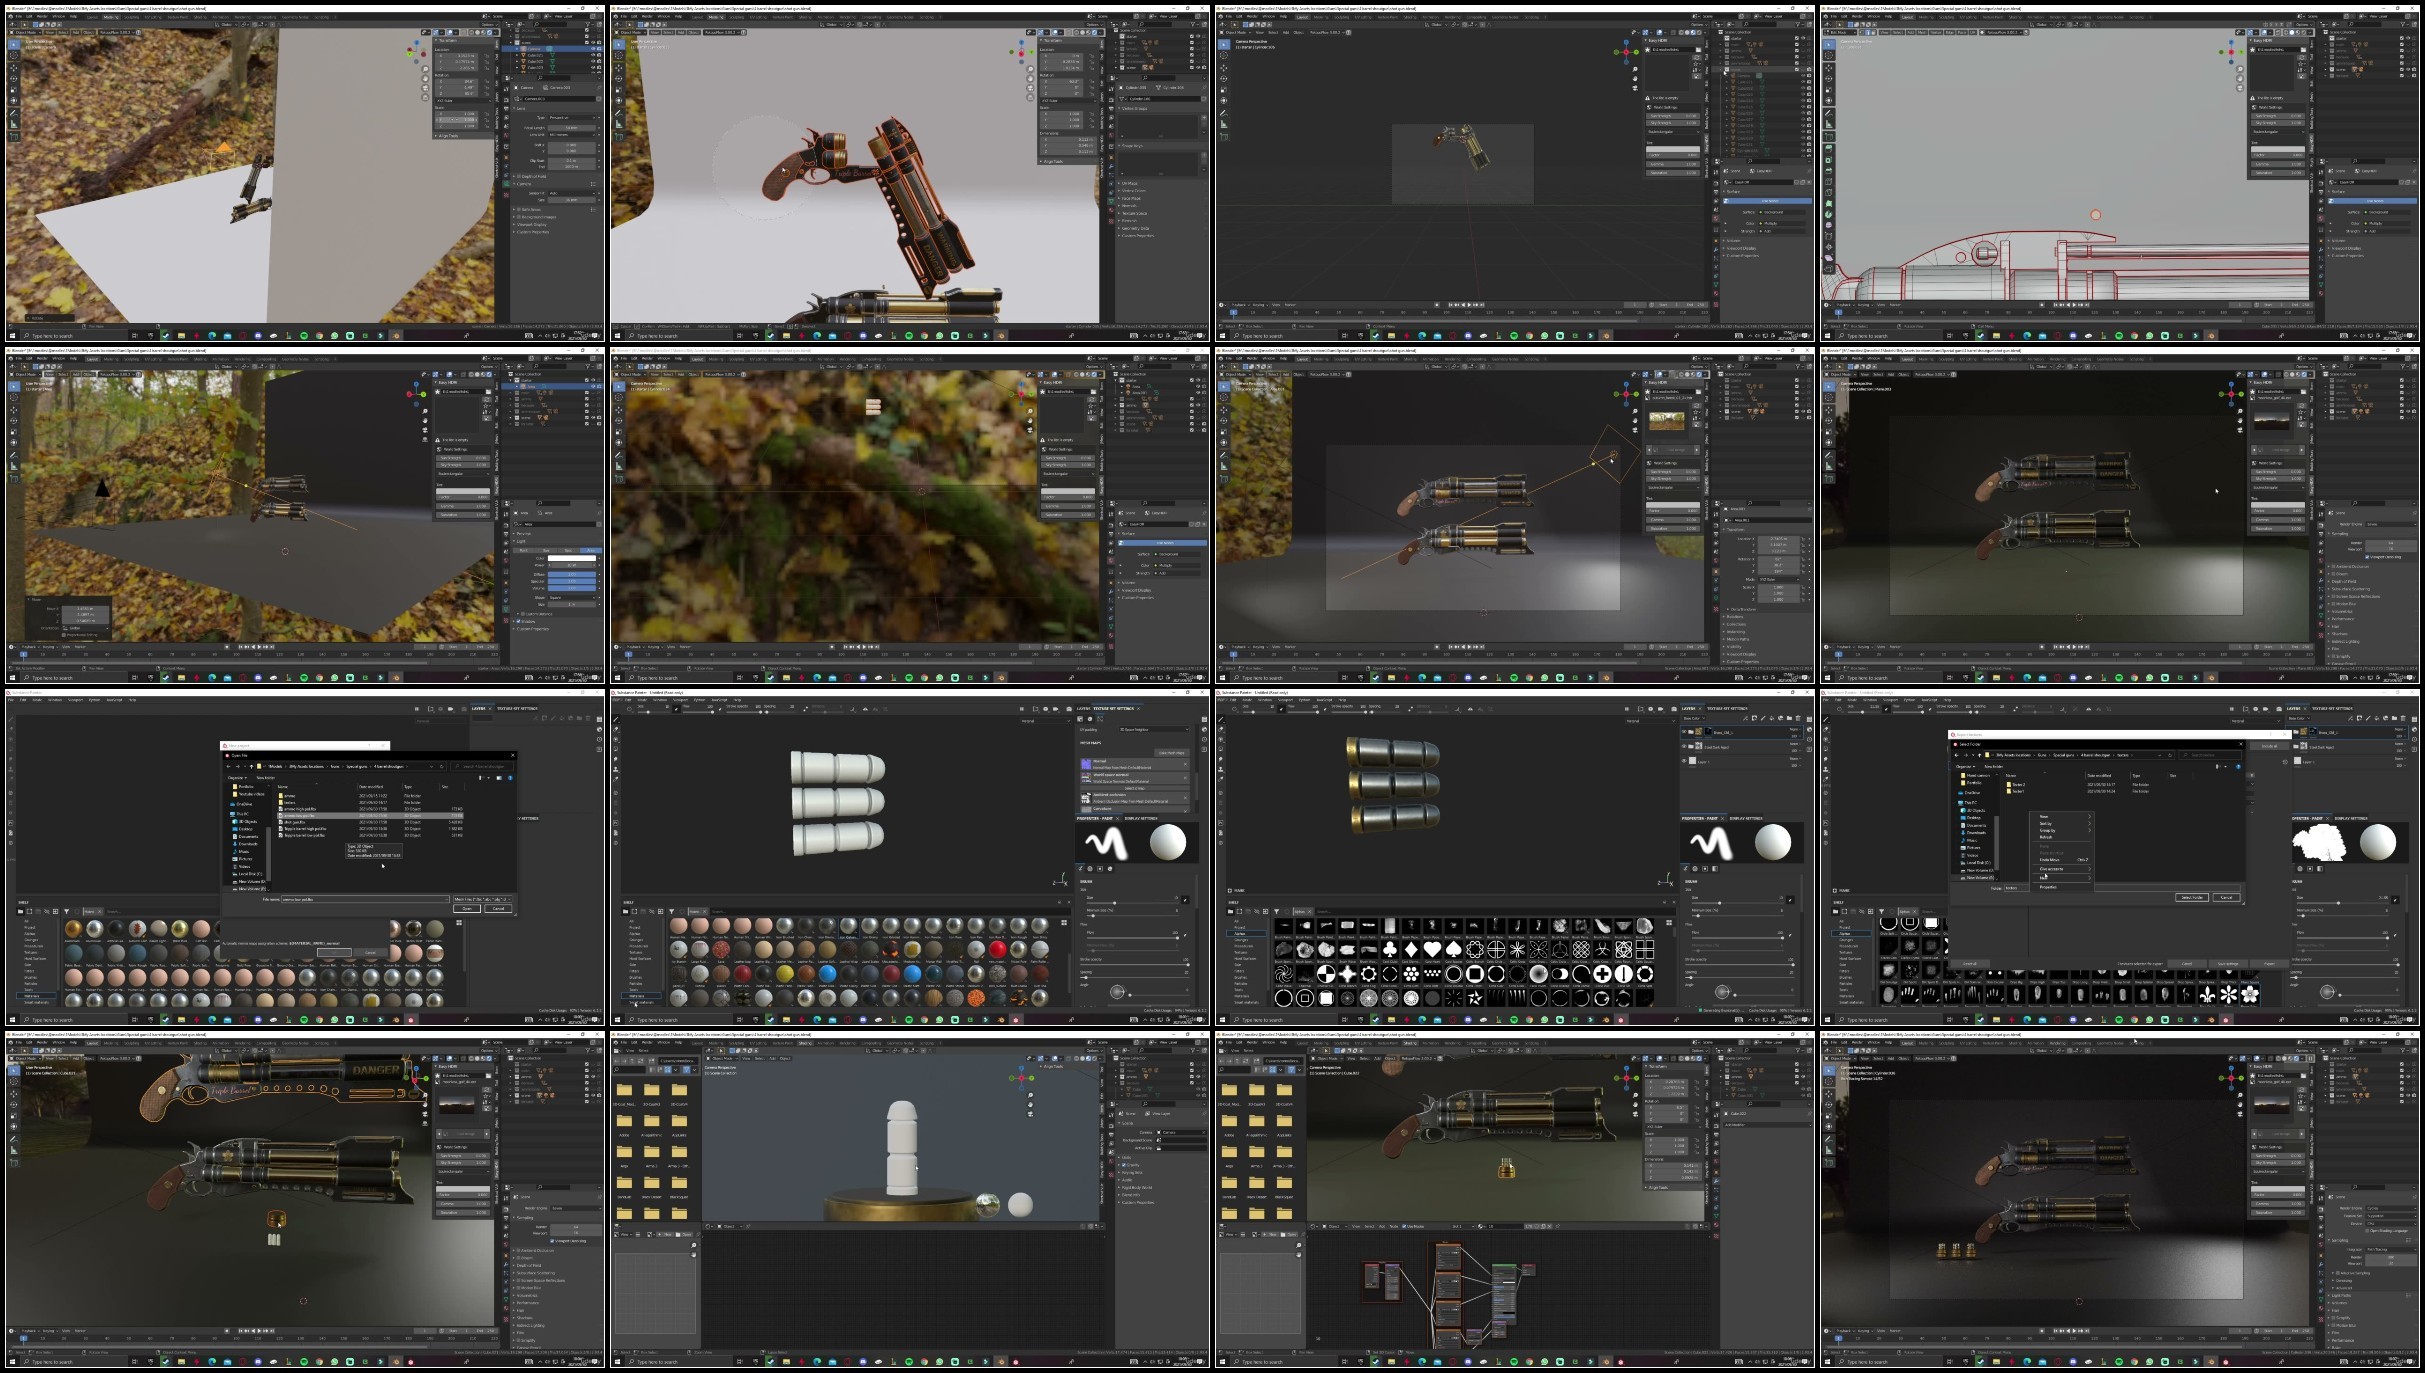Click back arrow in Select Folder dialog
This screenshot has height=1373, width=2425.
[1956, 755]
